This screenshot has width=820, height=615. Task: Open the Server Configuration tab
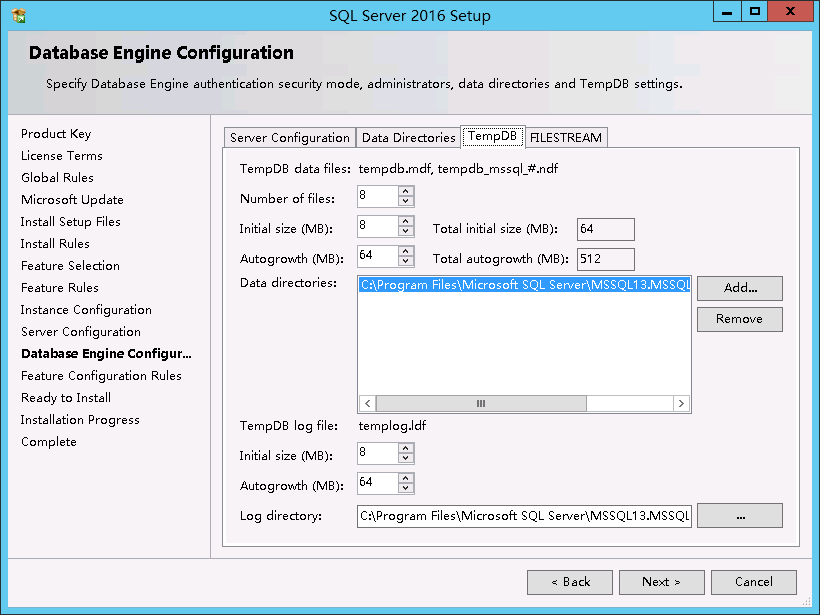pyautogui.click(x=290, y=138)
